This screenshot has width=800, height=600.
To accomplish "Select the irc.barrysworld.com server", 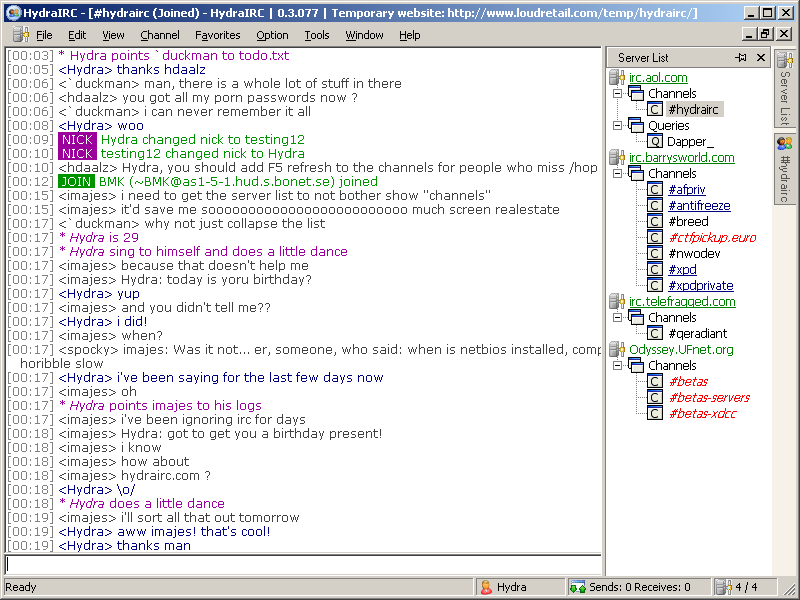I will (x=682, y=158).
